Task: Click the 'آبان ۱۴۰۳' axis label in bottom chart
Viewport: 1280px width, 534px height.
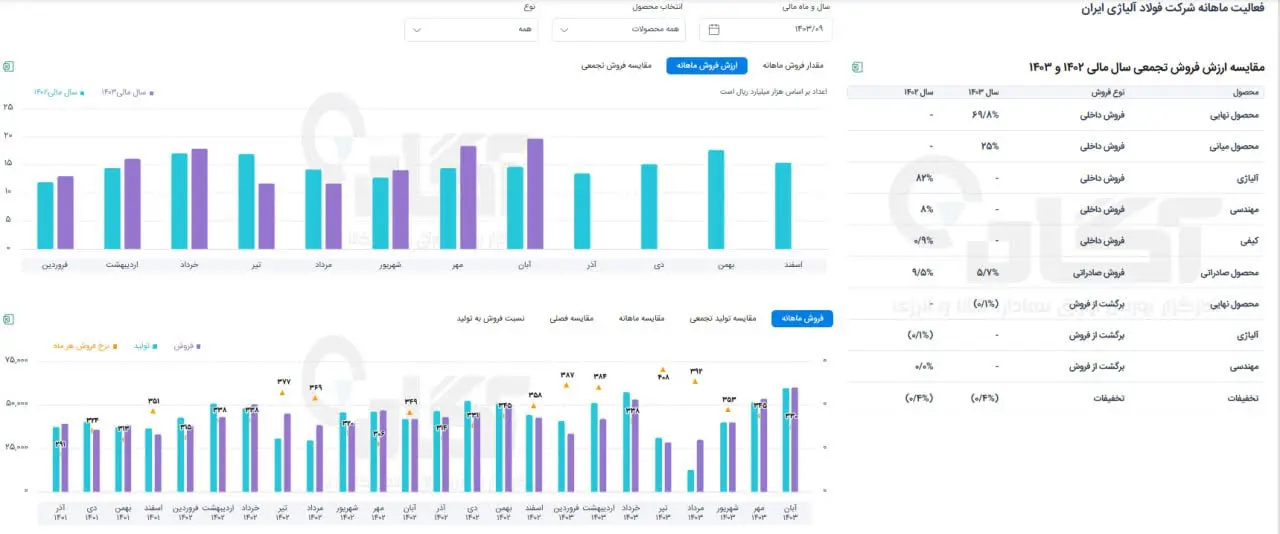Action: pyautogui.click(x=790, y=511)
